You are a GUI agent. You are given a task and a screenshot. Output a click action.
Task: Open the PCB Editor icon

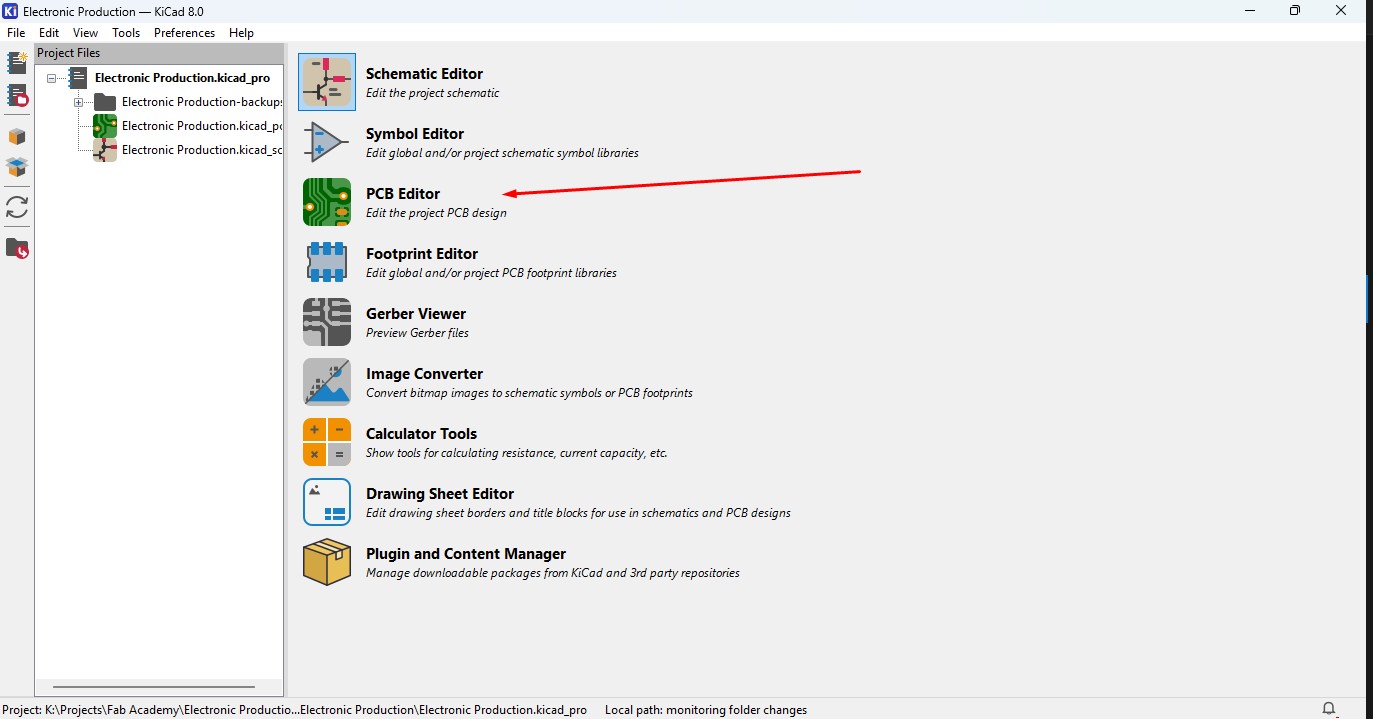coord(327,202)
